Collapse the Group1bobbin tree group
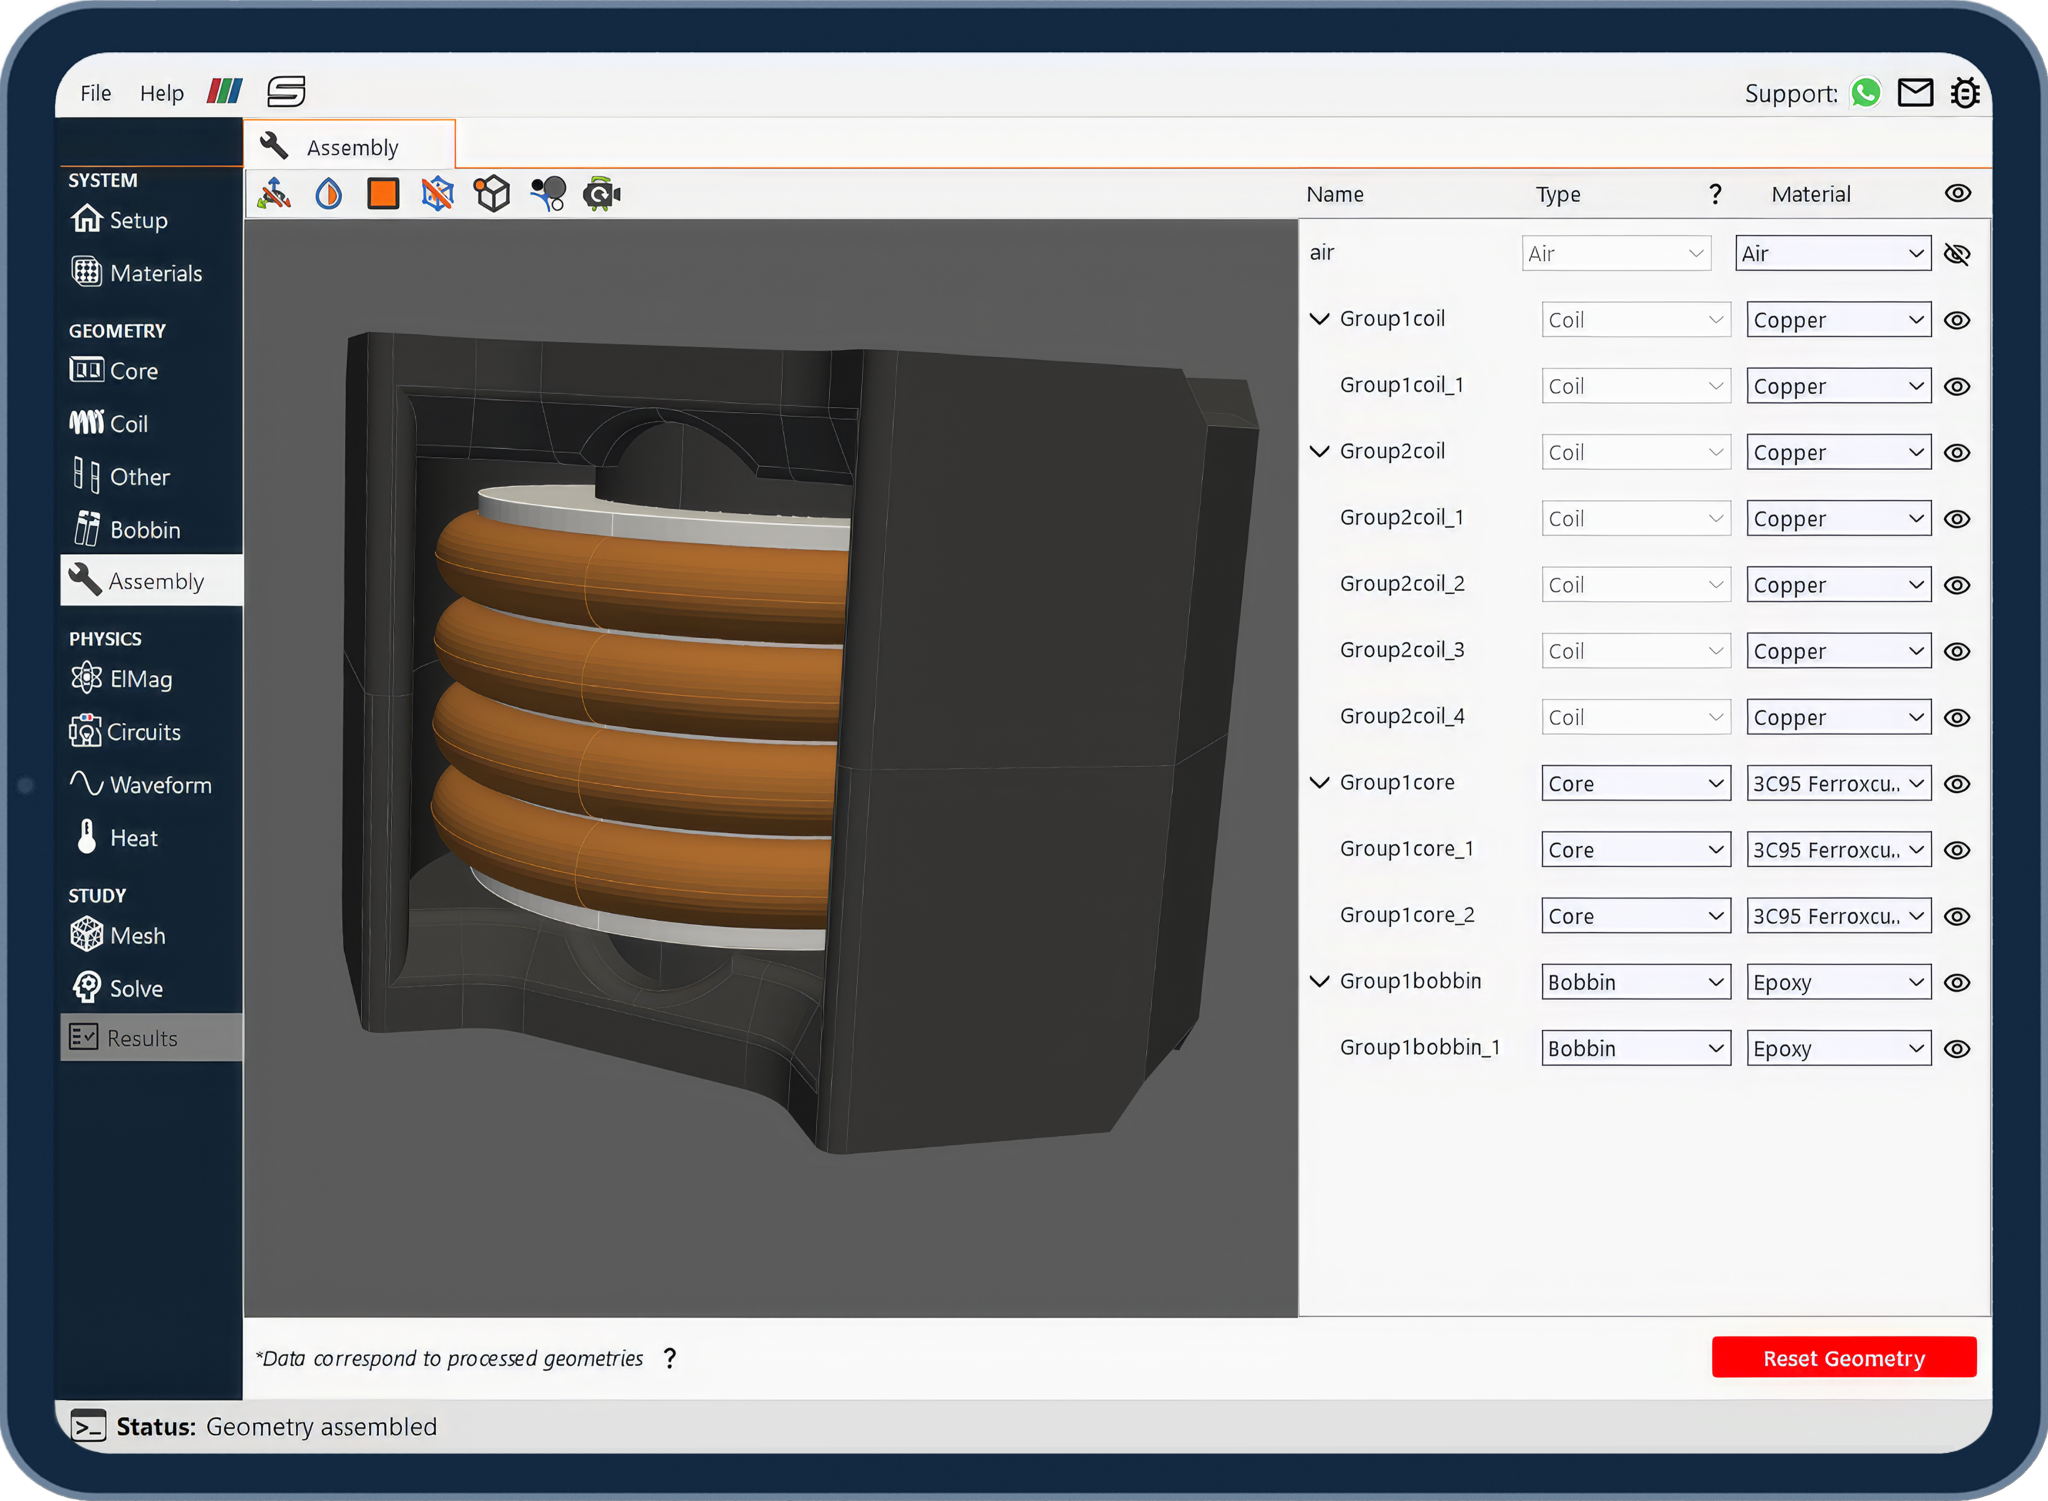2048x1501 pixels. click(1319, 982)
